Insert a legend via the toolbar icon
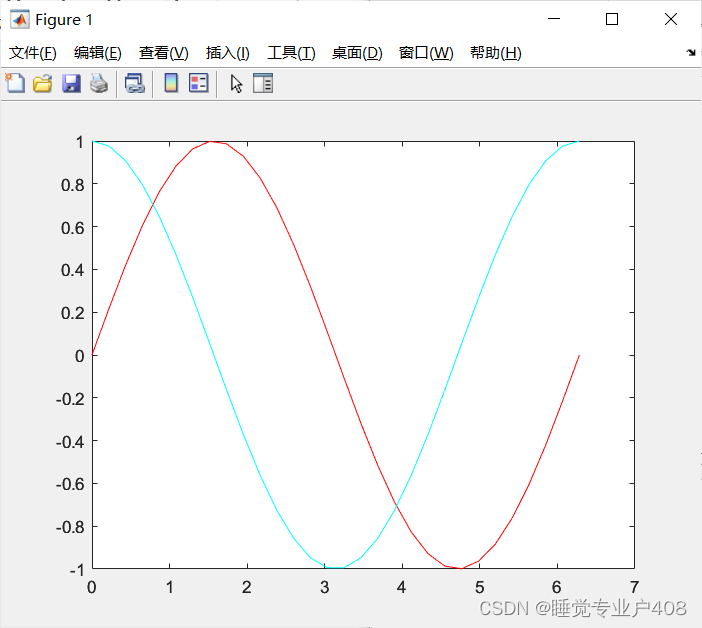The image size is (702, 628). (x=199, y=83)
